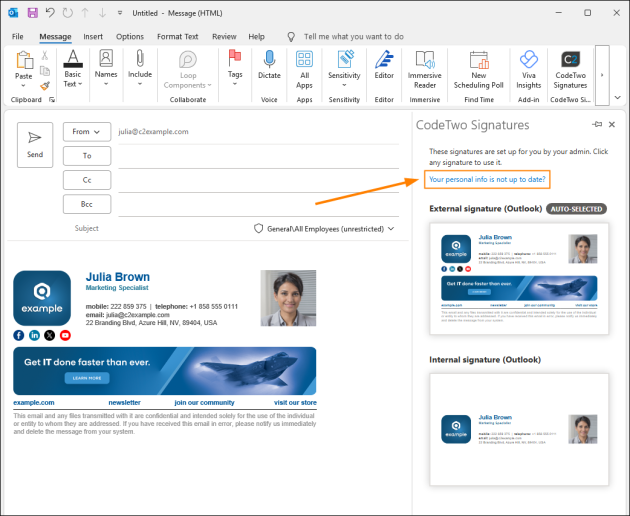Open the Review tab

click(224, 37)
